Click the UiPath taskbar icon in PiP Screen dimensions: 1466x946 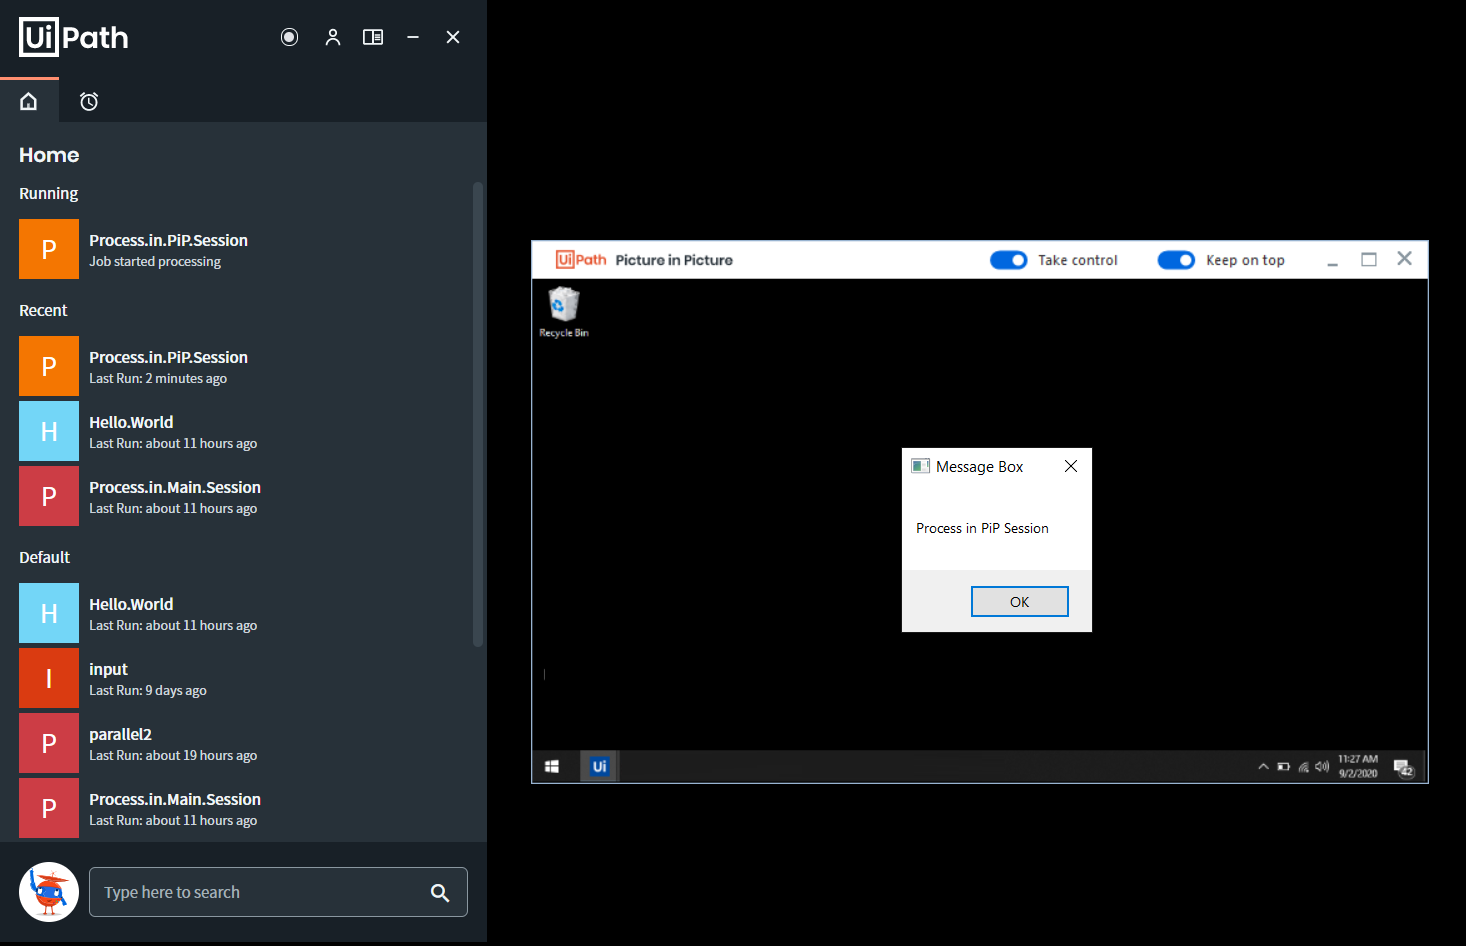[x=600, y=767]
